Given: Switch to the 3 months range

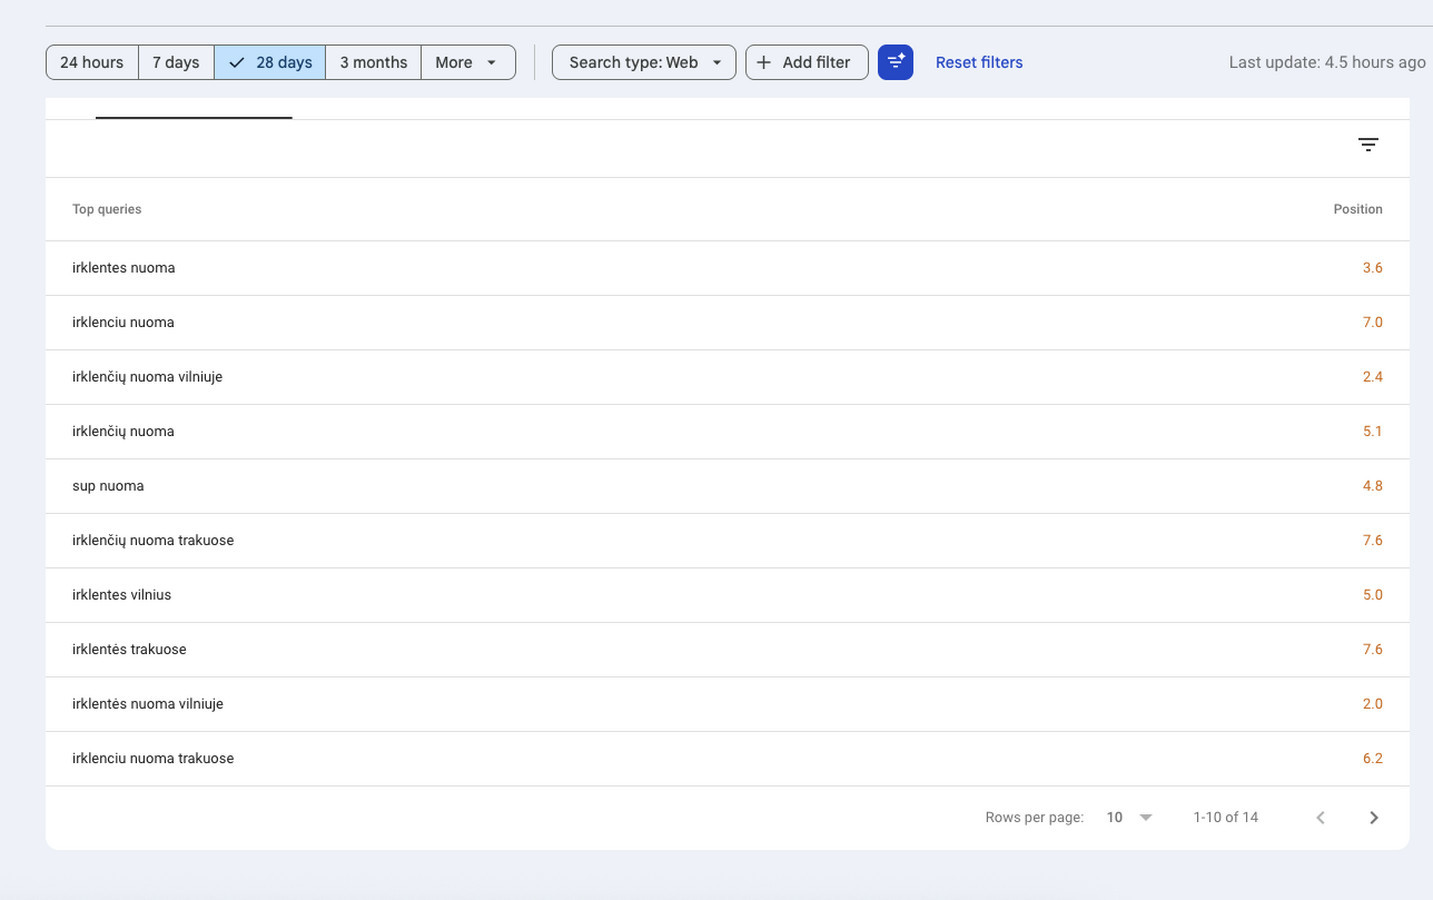Looking at the screenshot, I should [373, 62].
